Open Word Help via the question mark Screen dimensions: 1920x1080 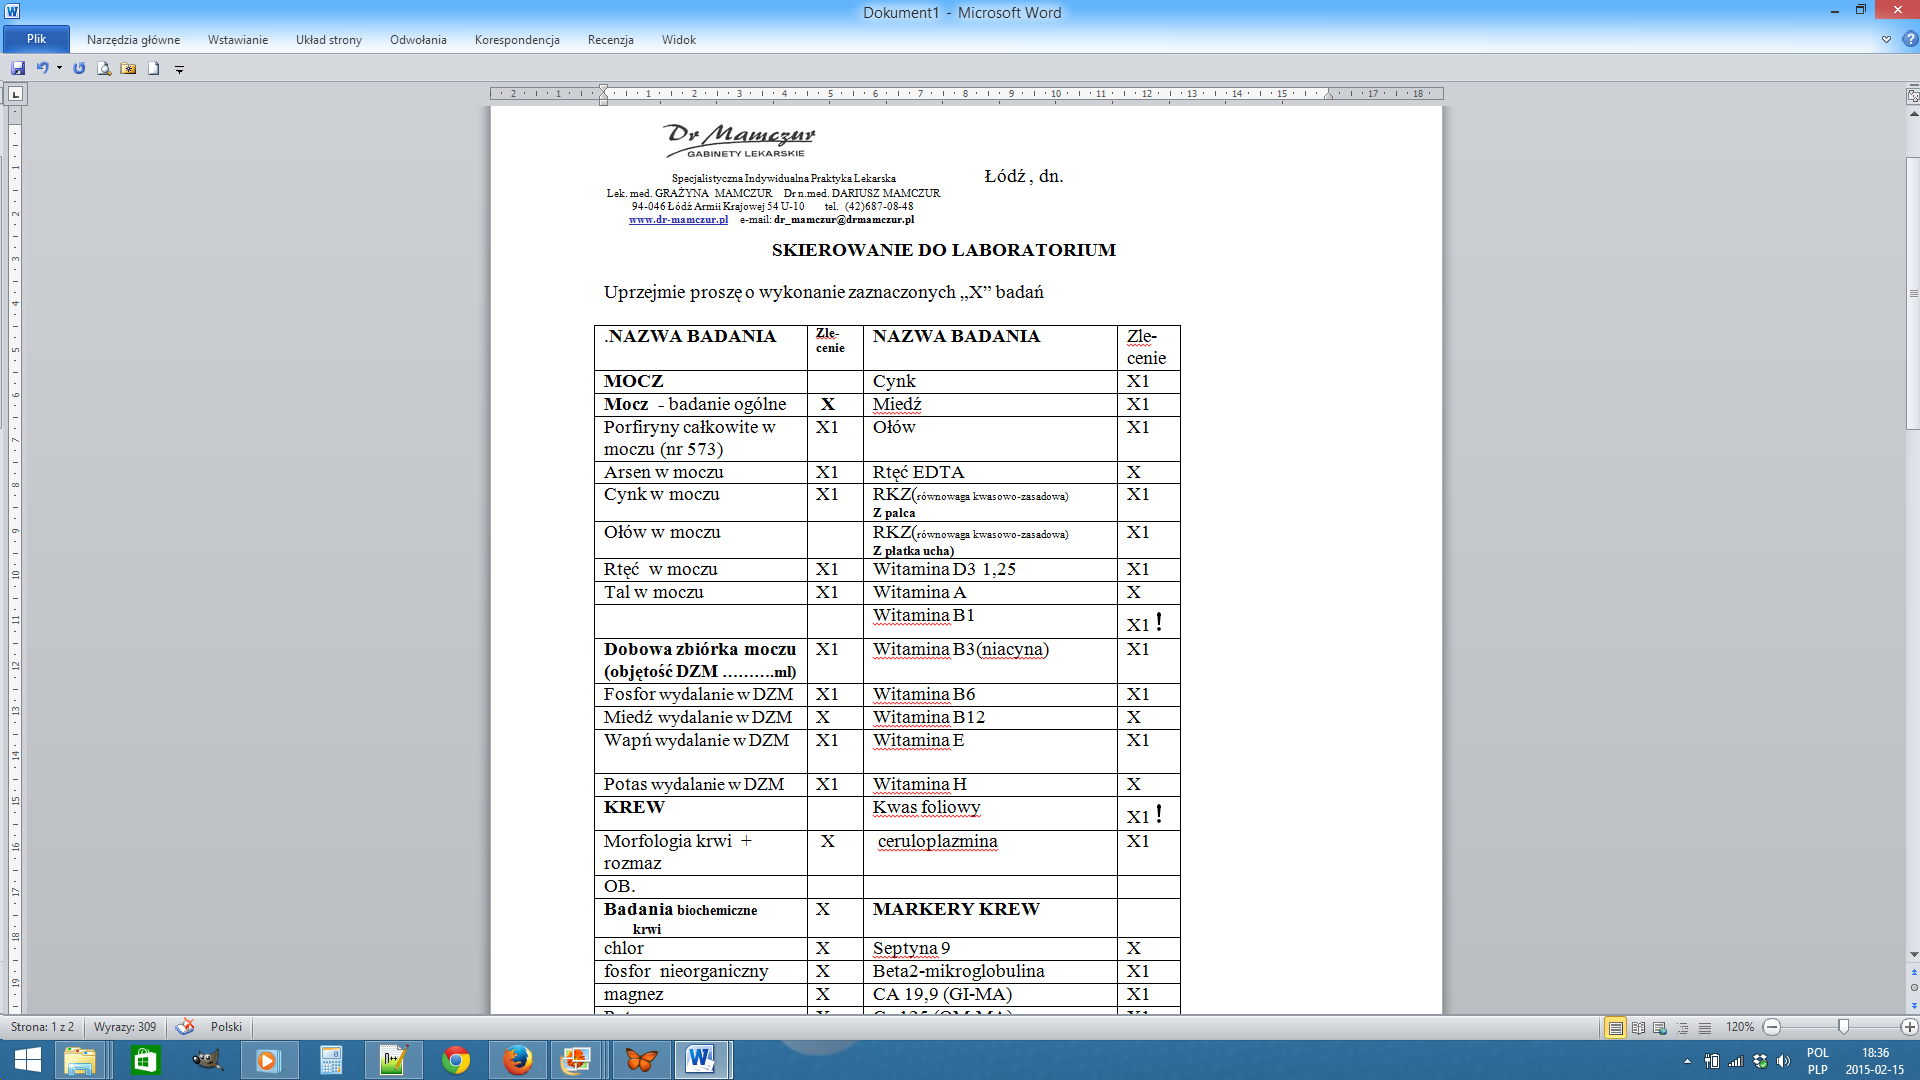(x=1909, y=40)
